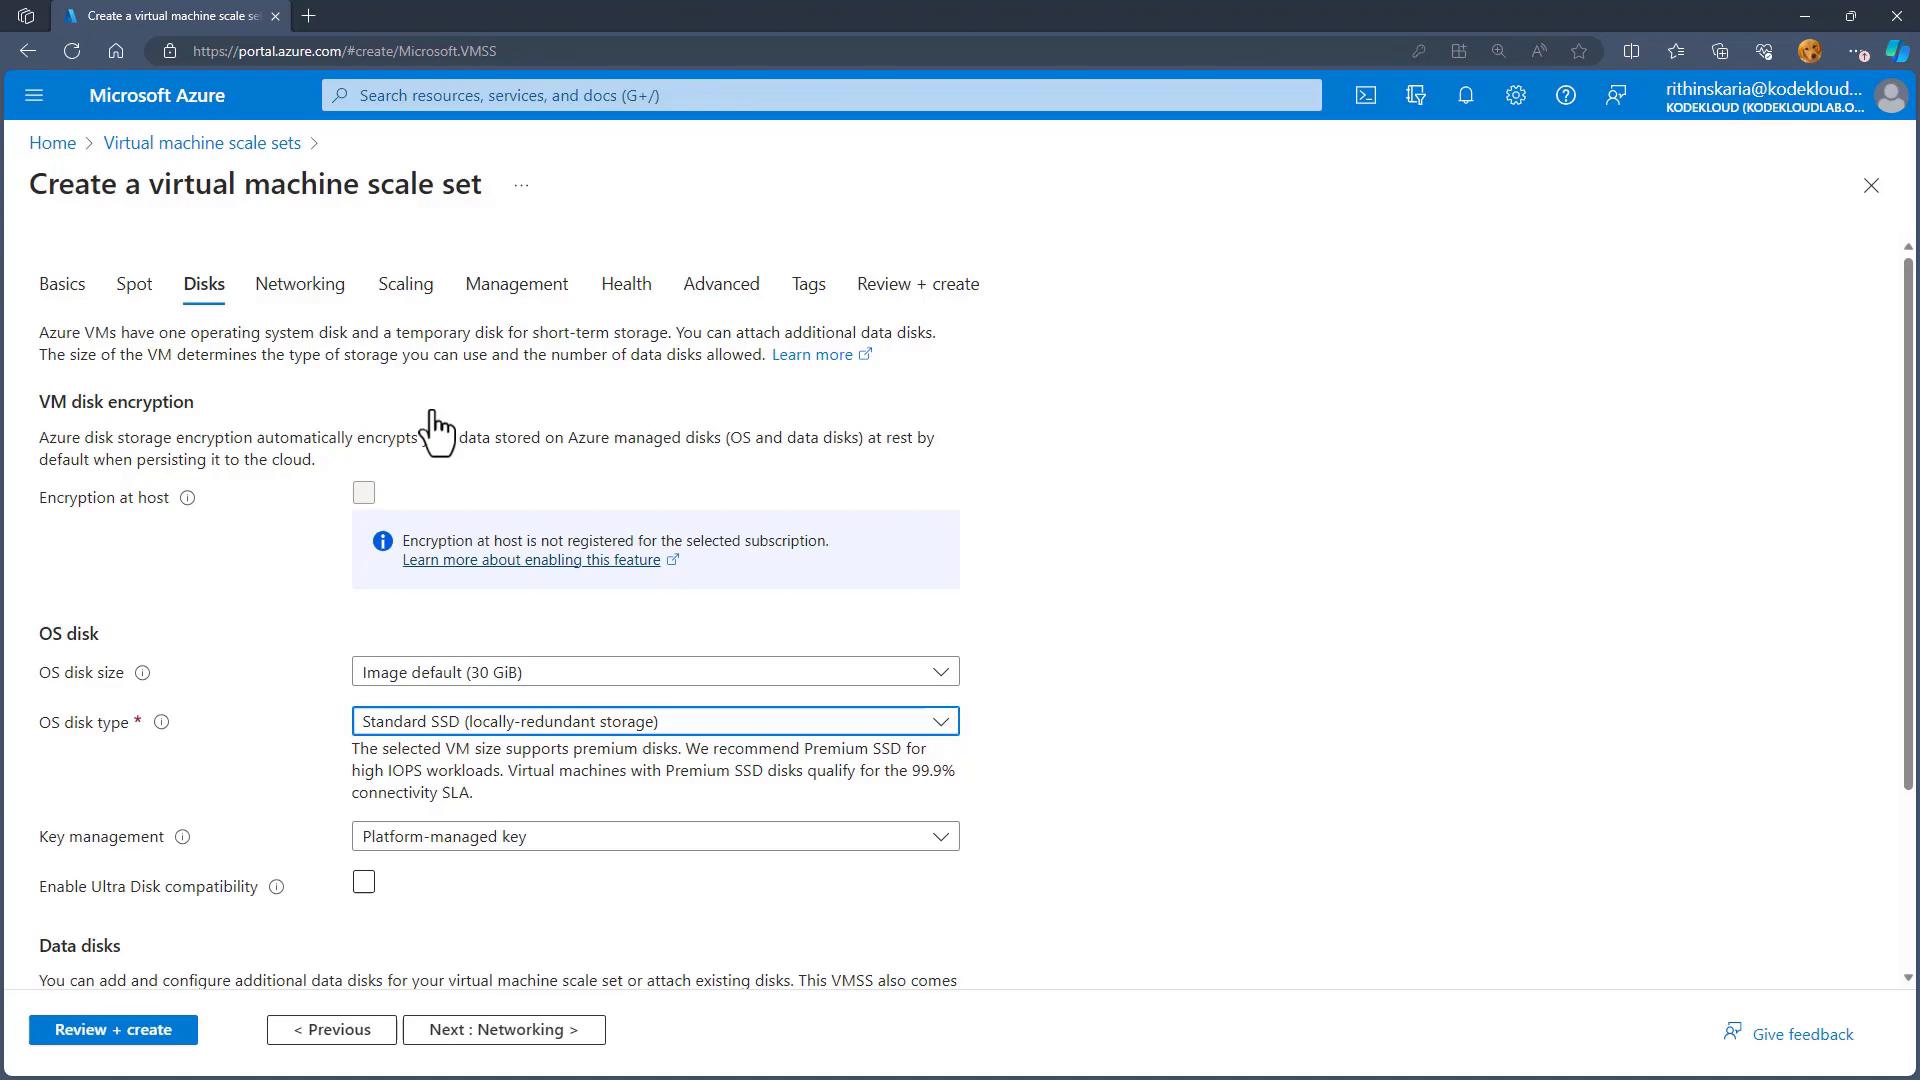This screenshot has width=1920, height=1080.
Task: Go to Home breadcrumb
Action: pos(52,143)
